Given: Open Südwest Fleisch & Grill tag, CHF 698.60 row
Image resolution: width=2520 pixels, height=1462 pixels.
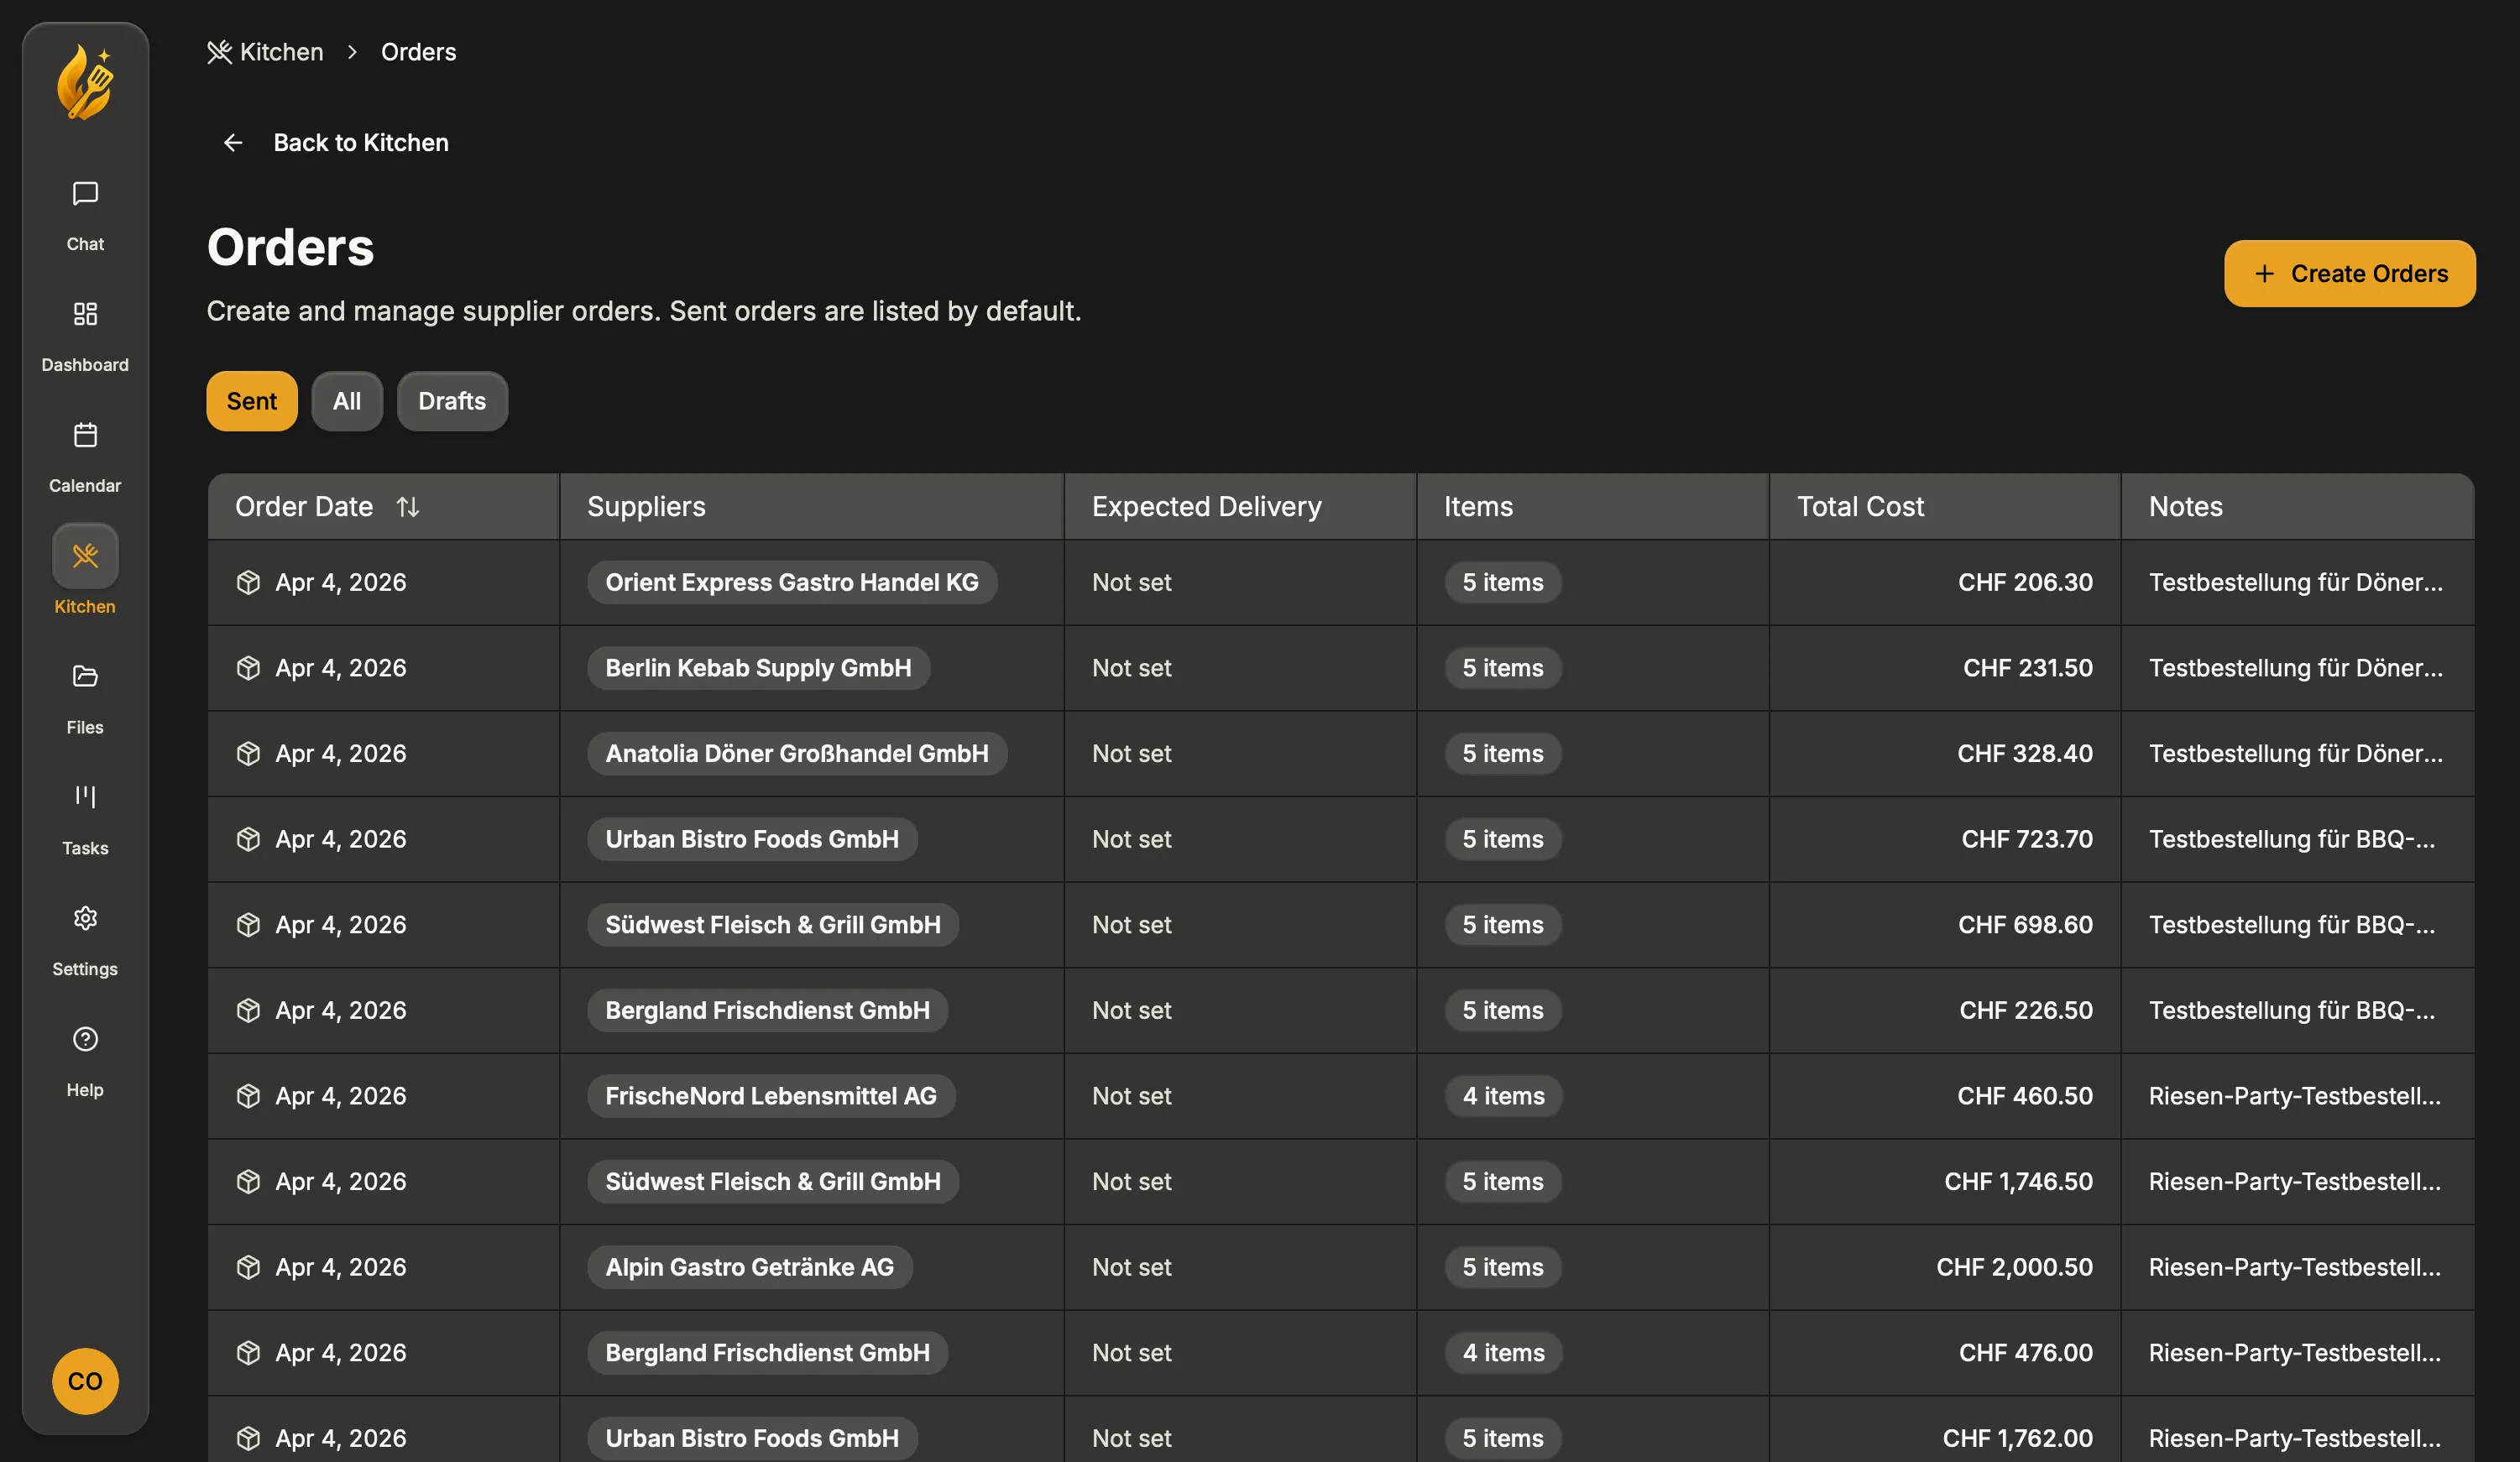Looking at the screenshot, I should click(773, 925).
